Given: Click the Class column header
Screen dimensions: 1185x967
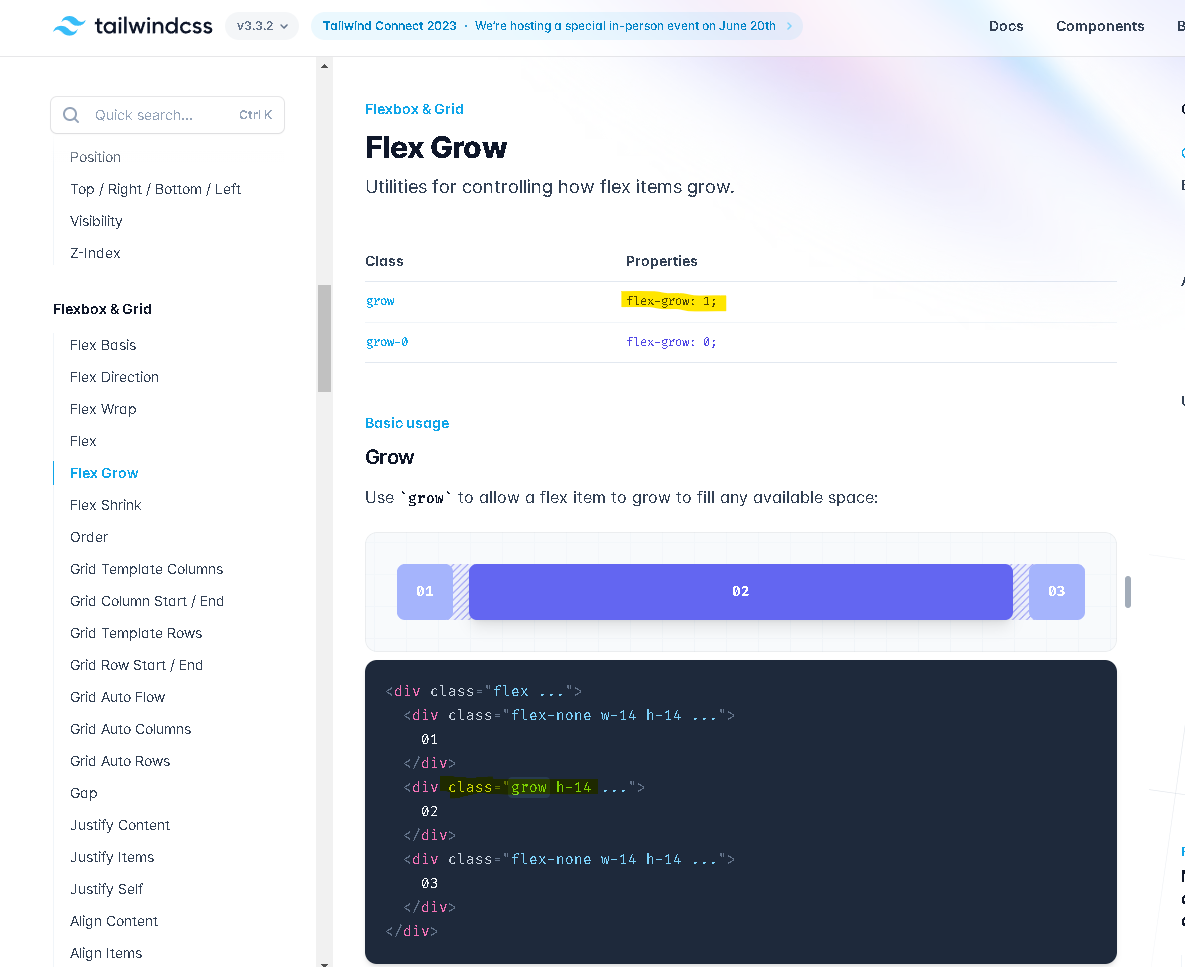Looking at the screenshot, I should [x=384, y=261].
